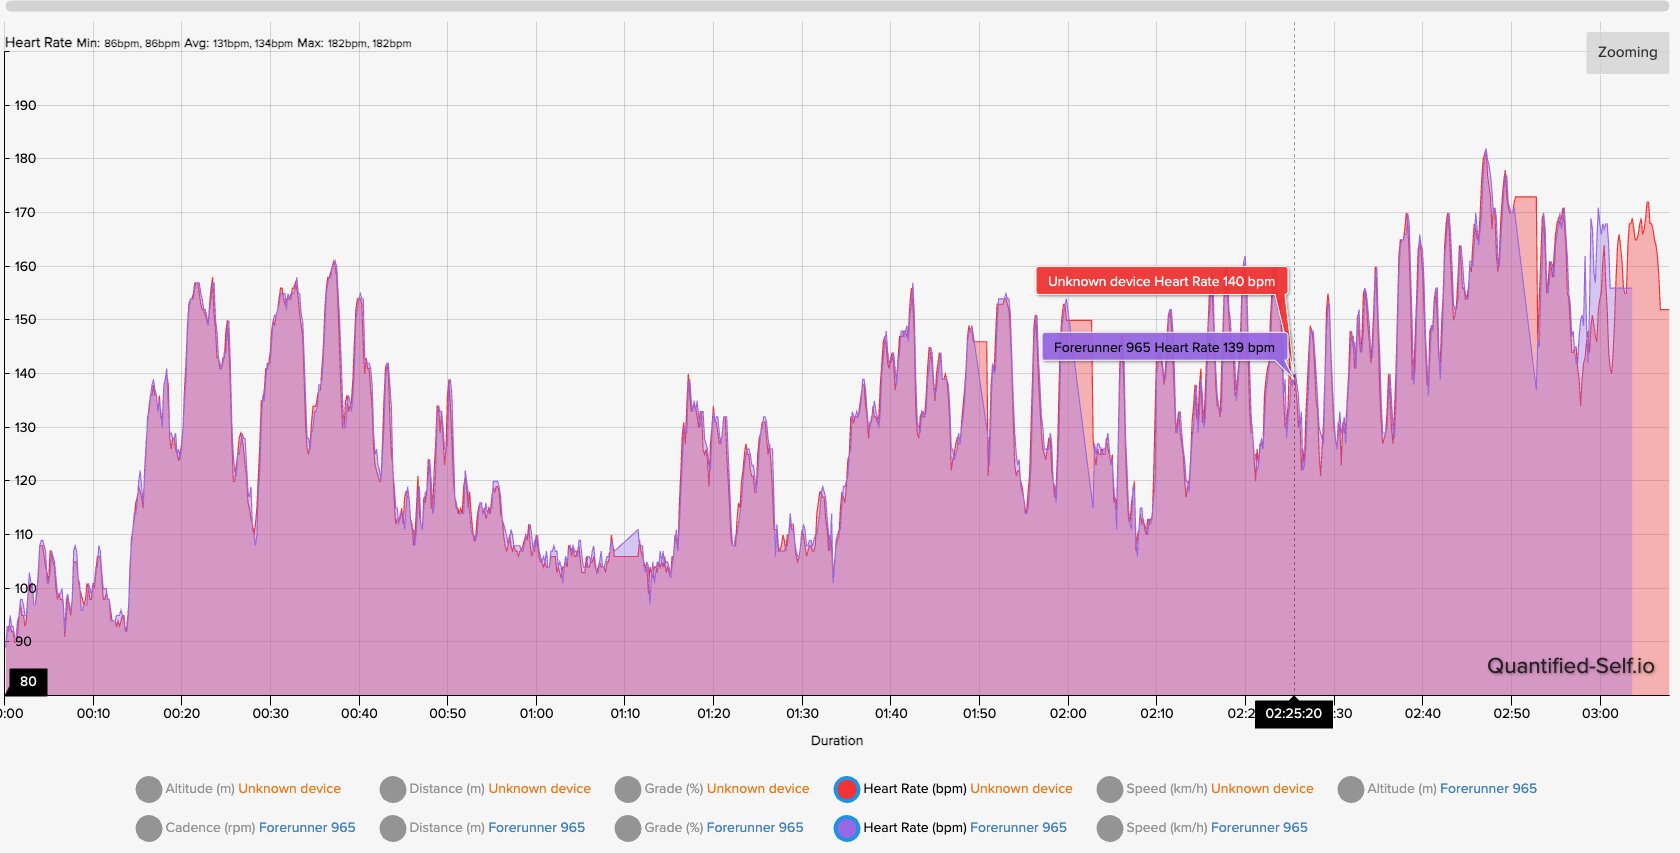Hide purple Heart Rate Forerunner 965 series

click(847, 828)
